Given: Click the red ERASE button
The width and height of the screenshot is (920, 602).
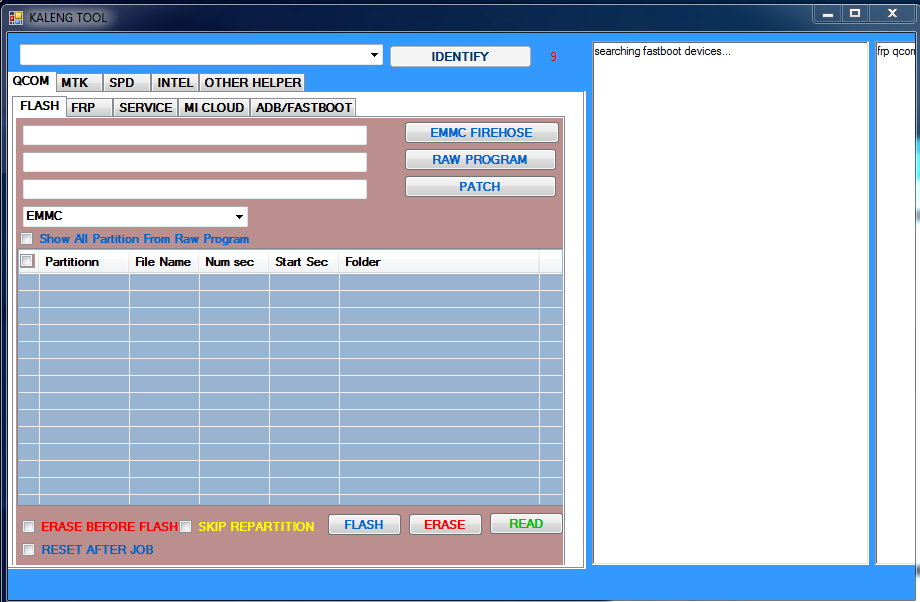Looking at the screenshot, I should (x=445, y=525).
